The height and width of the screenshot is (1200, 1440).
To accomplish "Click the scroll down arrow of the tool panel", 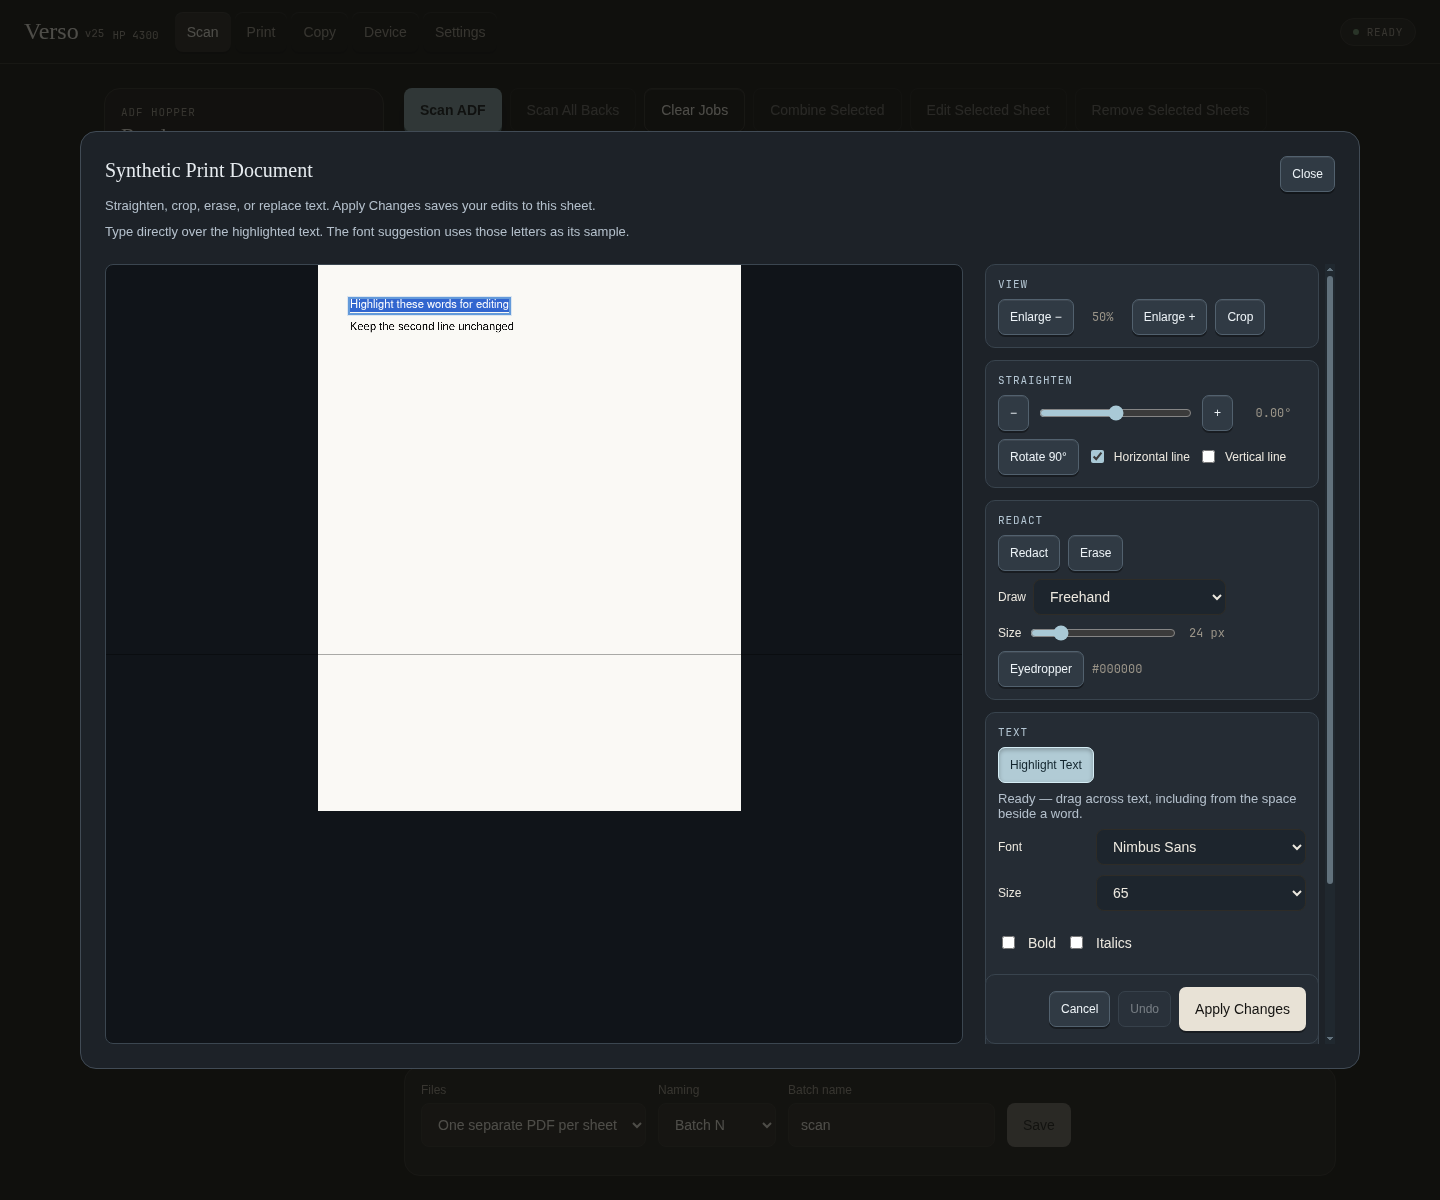I will click(1329, 1039).
